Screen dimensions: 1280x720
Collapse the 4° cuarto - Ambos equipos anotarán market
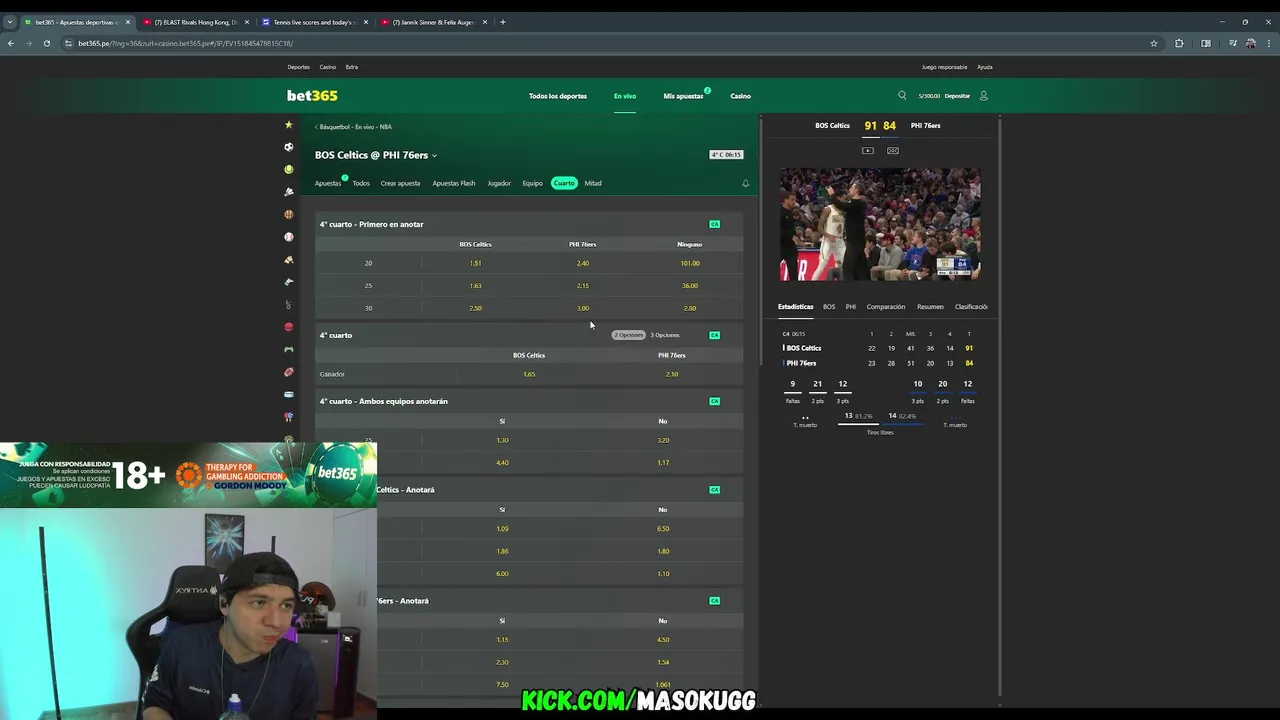pos(529,401)
